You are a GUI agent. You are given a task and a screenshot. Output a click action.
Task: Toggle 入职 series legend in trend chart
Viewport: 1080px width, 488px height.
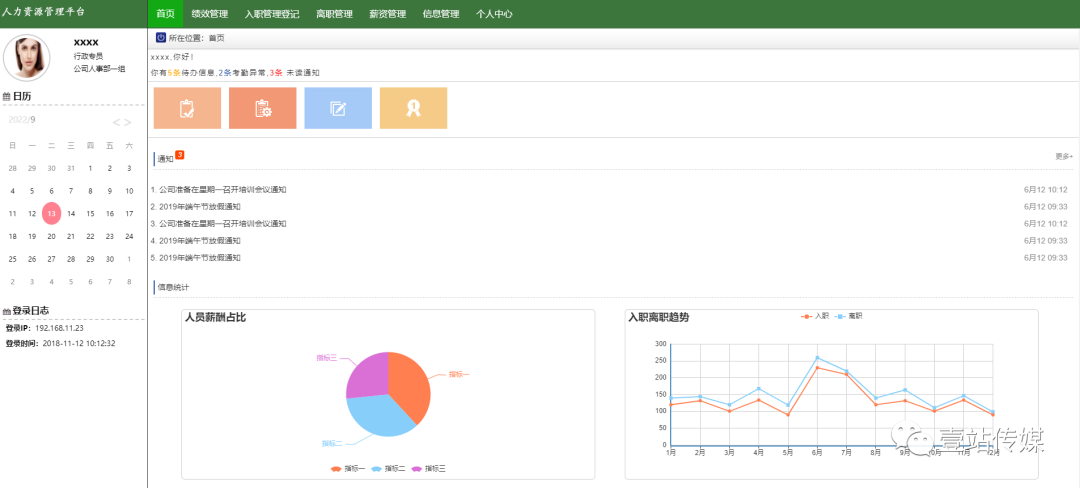(x=814, y=317)
